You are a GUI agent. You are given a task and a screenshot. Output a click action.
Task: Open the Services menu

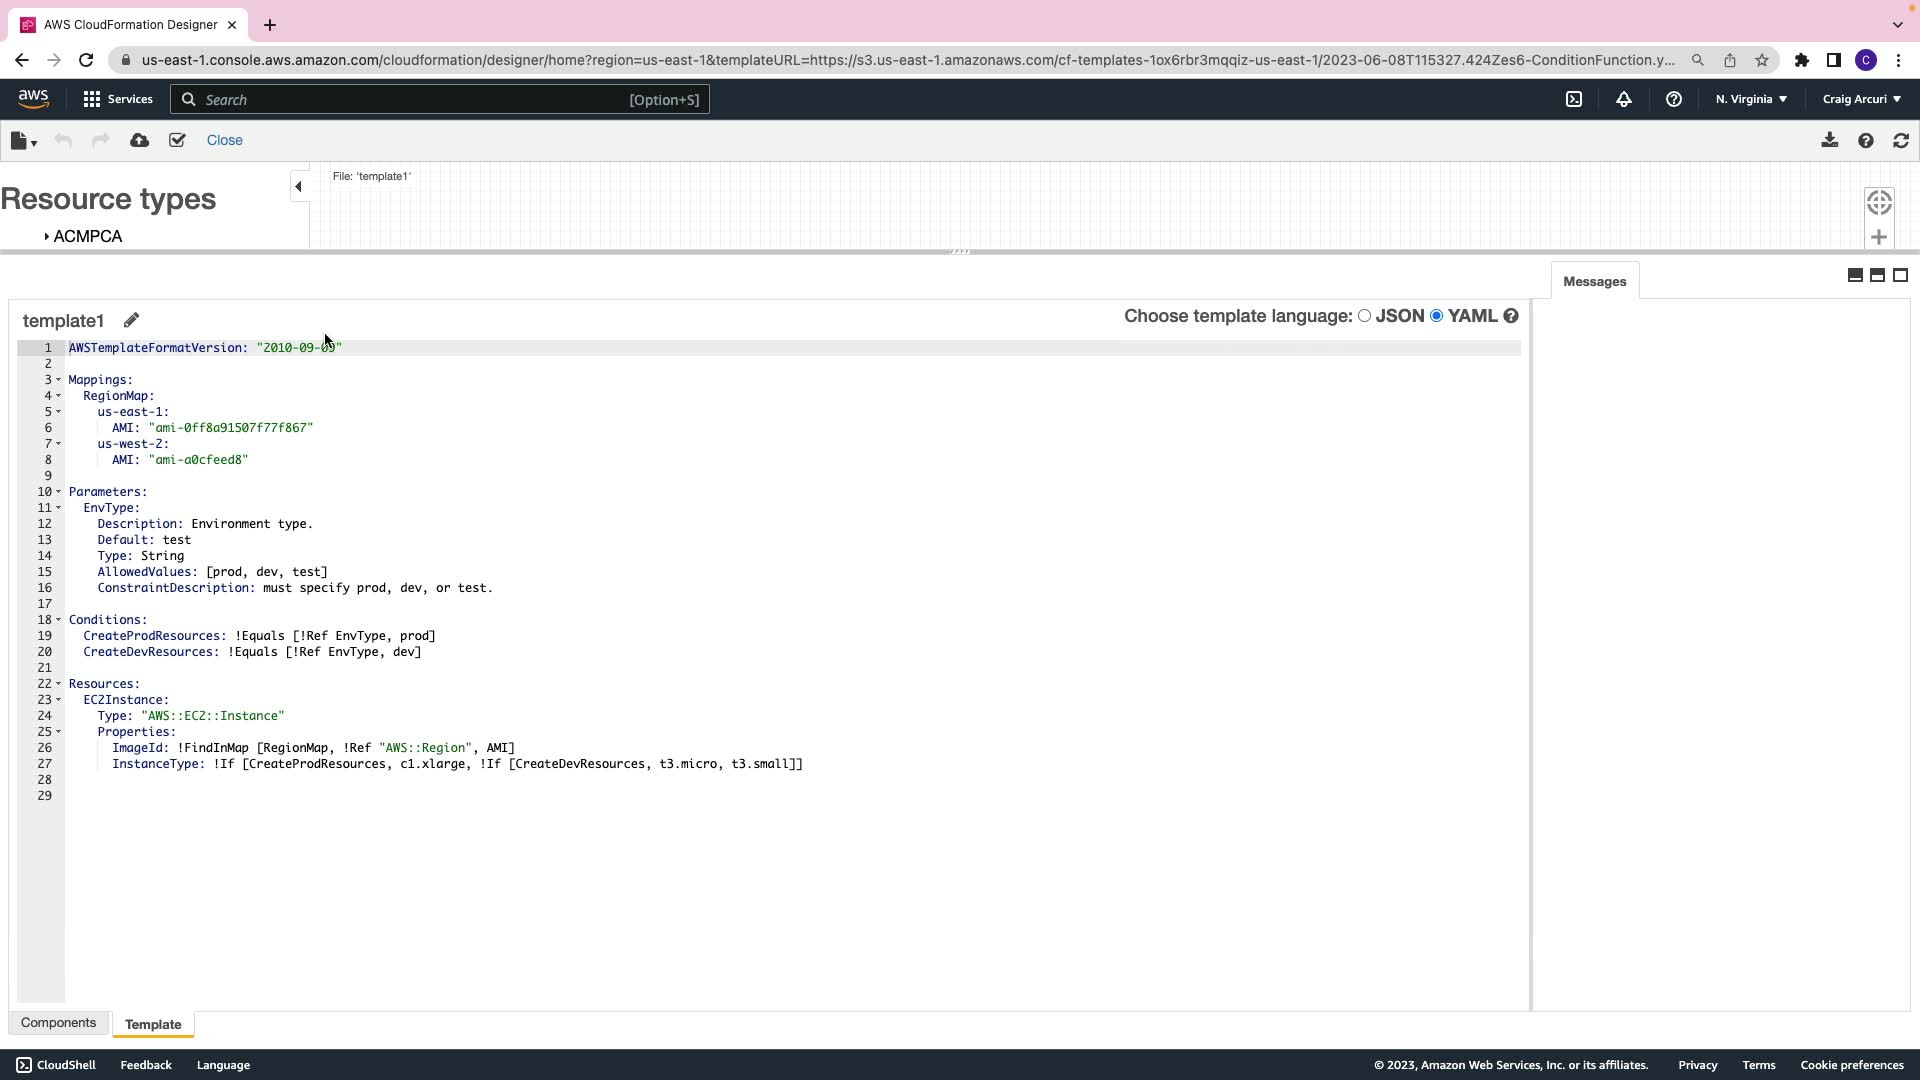[118, 99]
